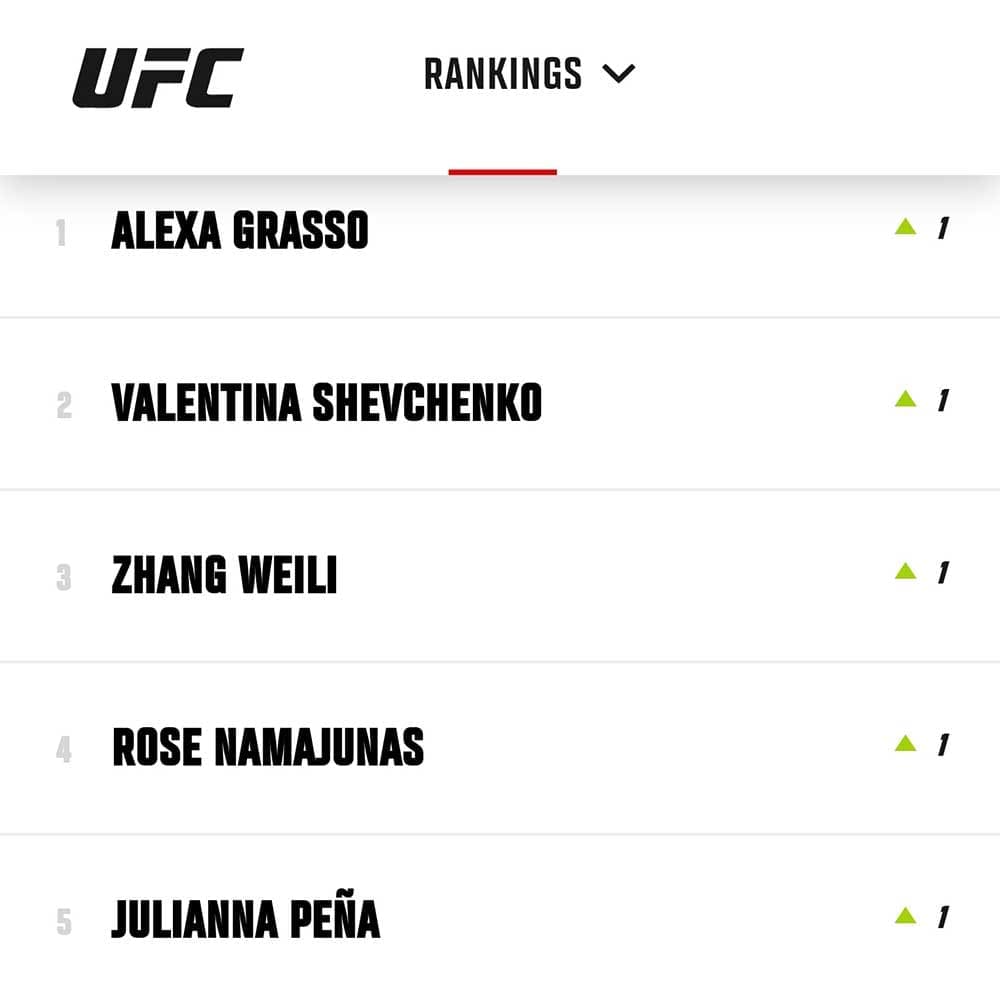Click green up arrow beside Alexa Grasso
Screen dimensions: 1000x992
tap(906, 226)
